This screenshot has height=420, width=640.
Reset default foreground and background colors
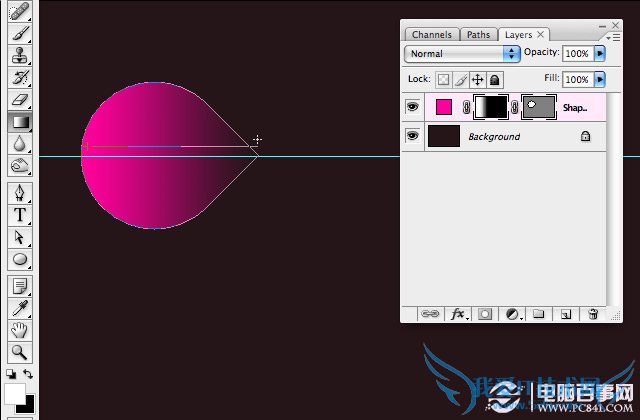point(11,373)
